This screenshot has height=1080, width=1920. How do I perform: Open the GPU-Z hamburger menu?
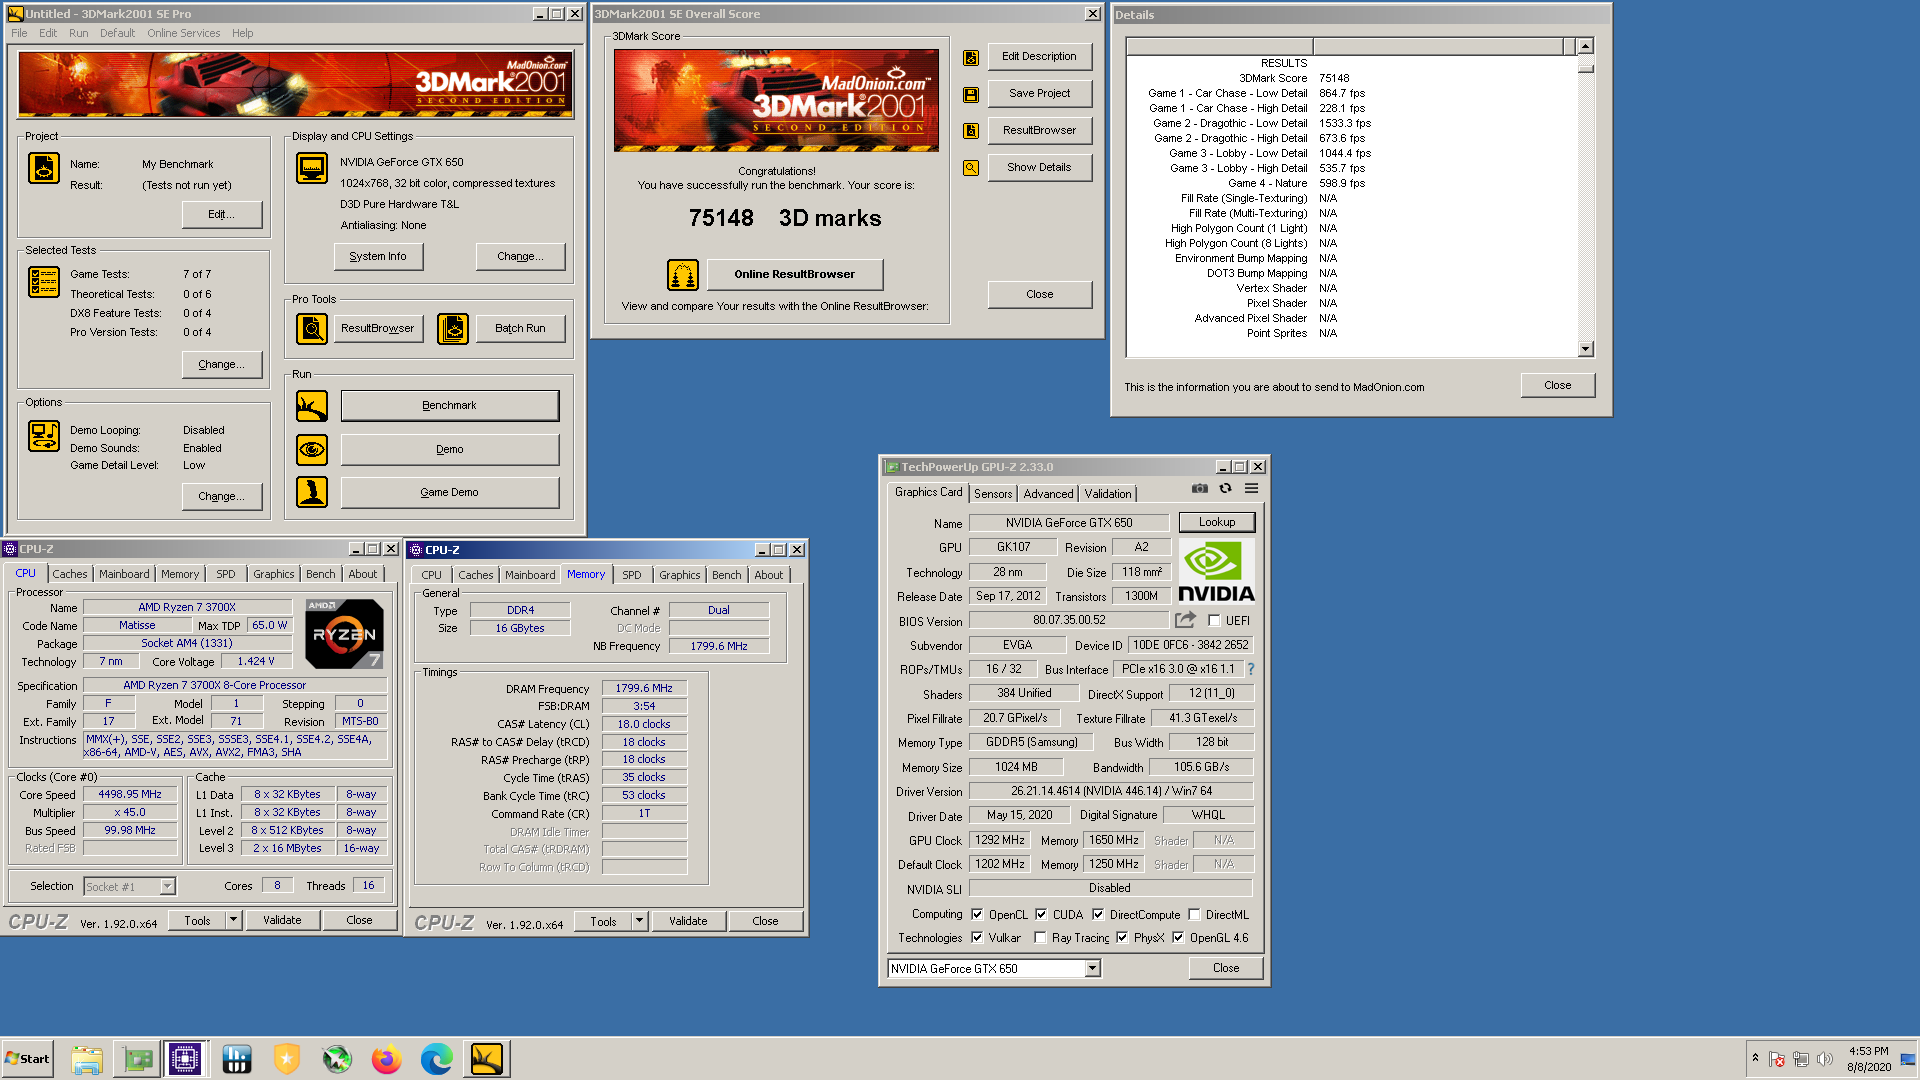point(1251,489)
